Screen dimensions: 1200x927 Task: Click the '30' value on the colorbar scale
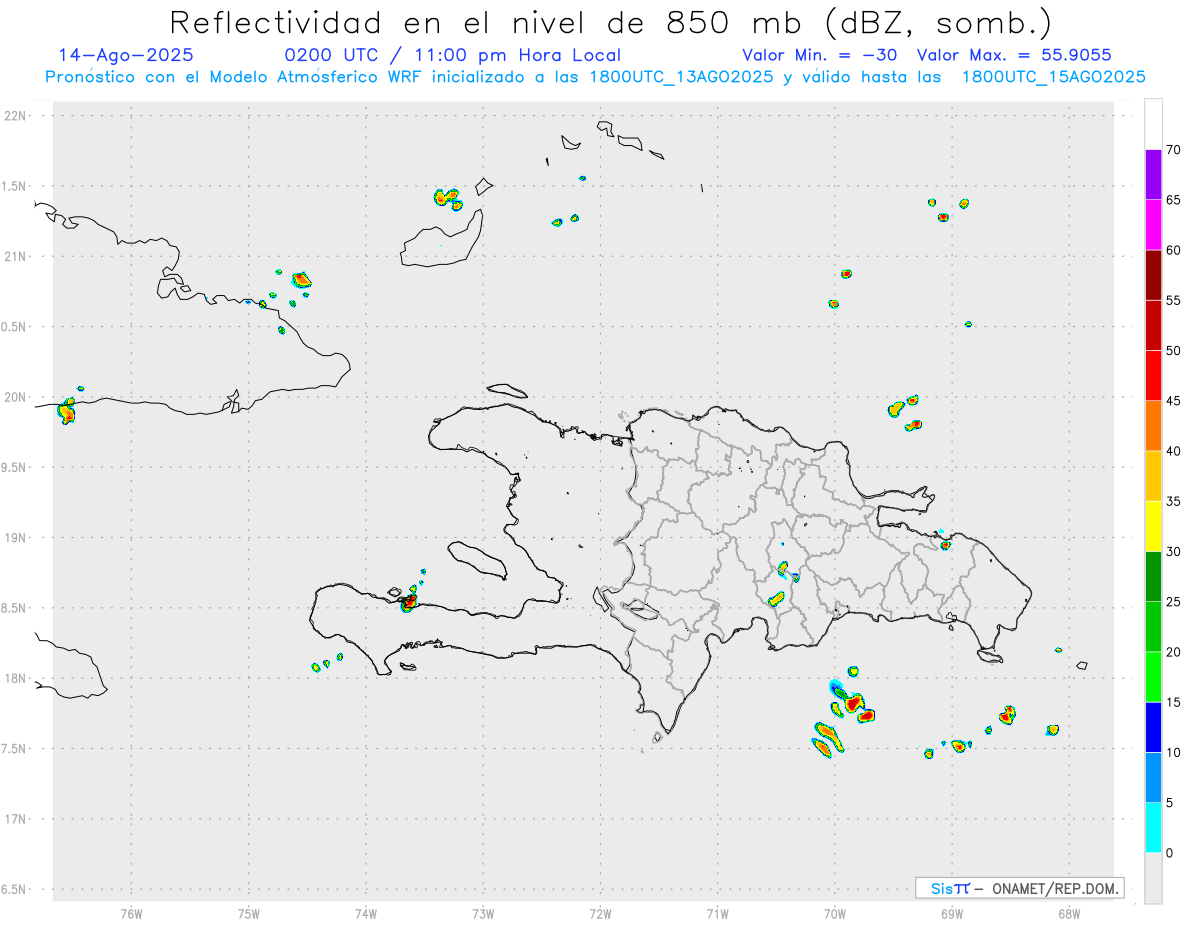(x=1173, y=552)
